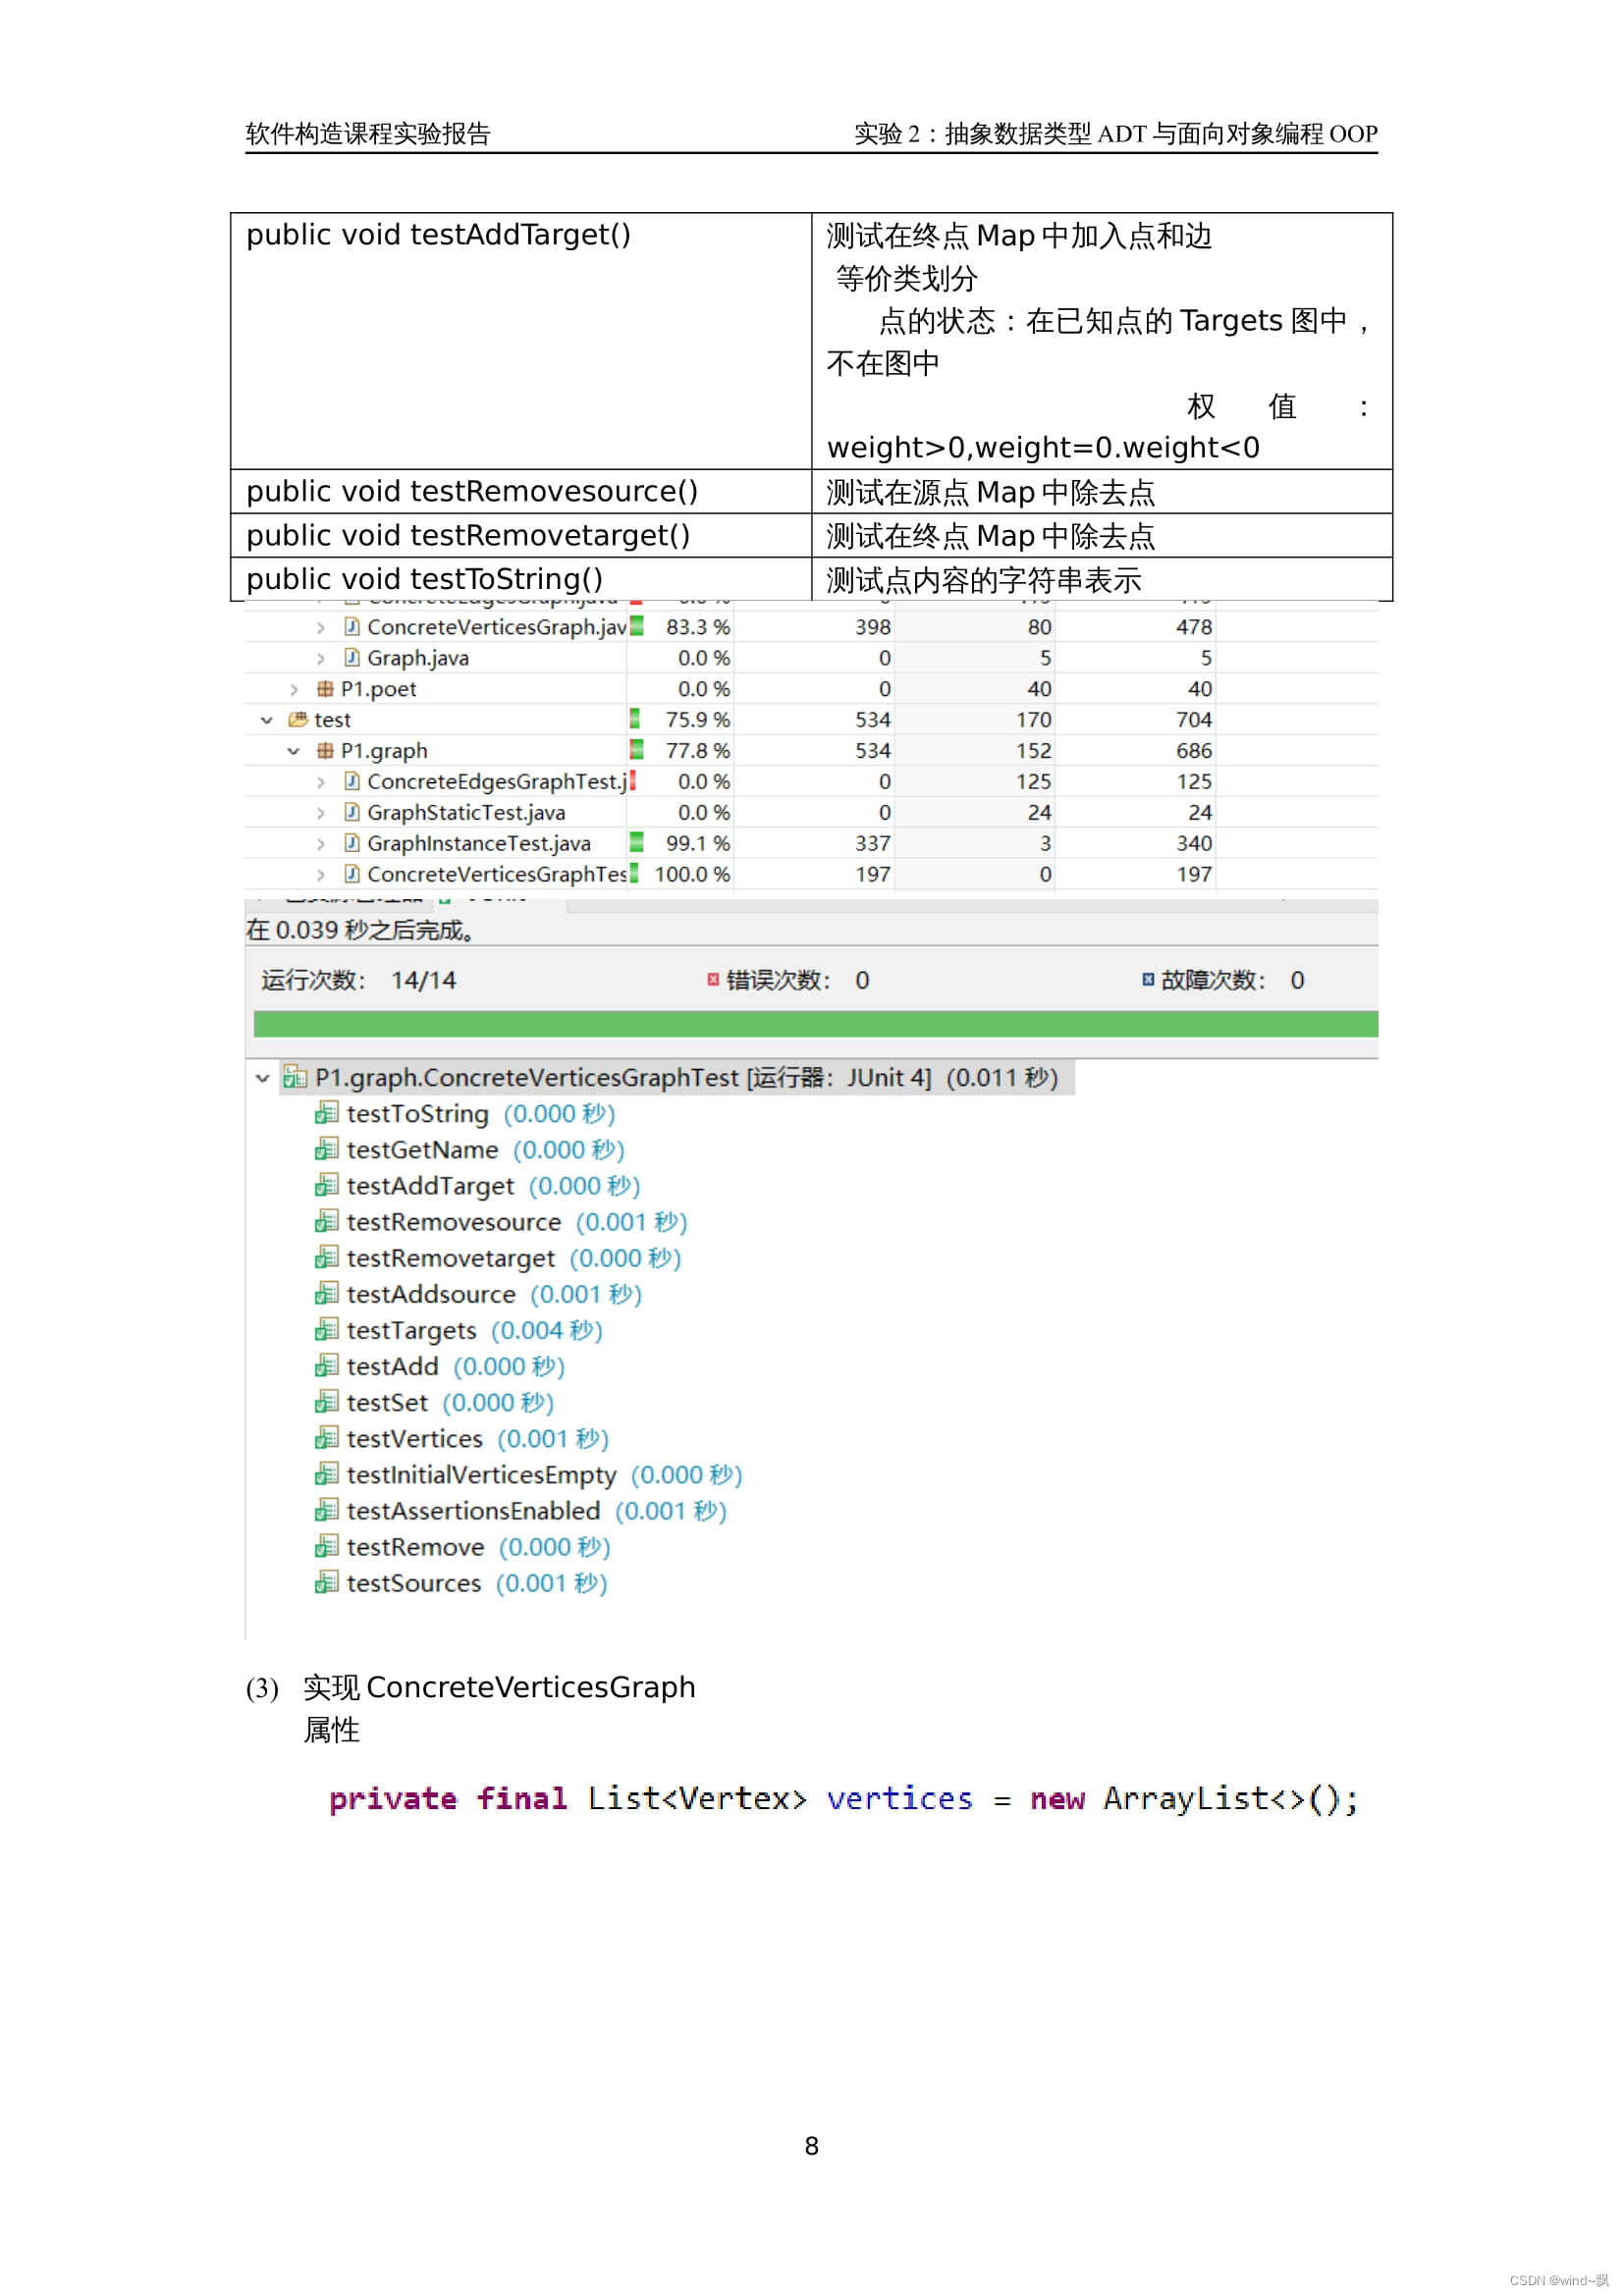Collapse the P1.graph package under test
The image size is (1624, 2296).
[294, 752]
